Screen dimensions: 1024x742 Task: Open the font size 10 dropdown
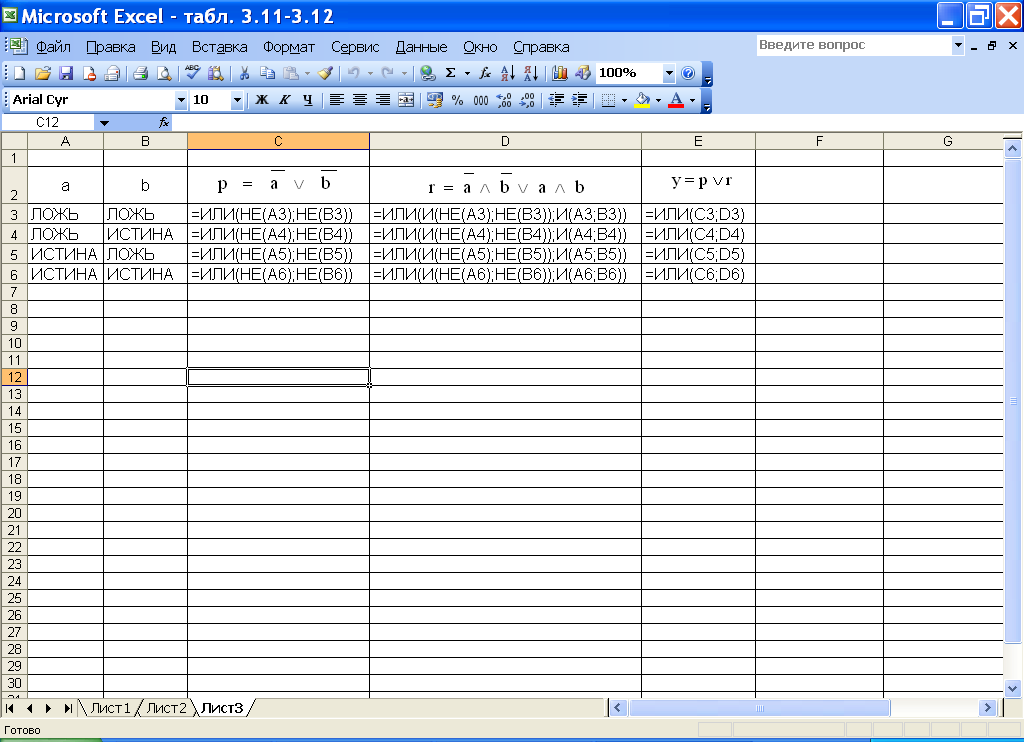(237, 101)
